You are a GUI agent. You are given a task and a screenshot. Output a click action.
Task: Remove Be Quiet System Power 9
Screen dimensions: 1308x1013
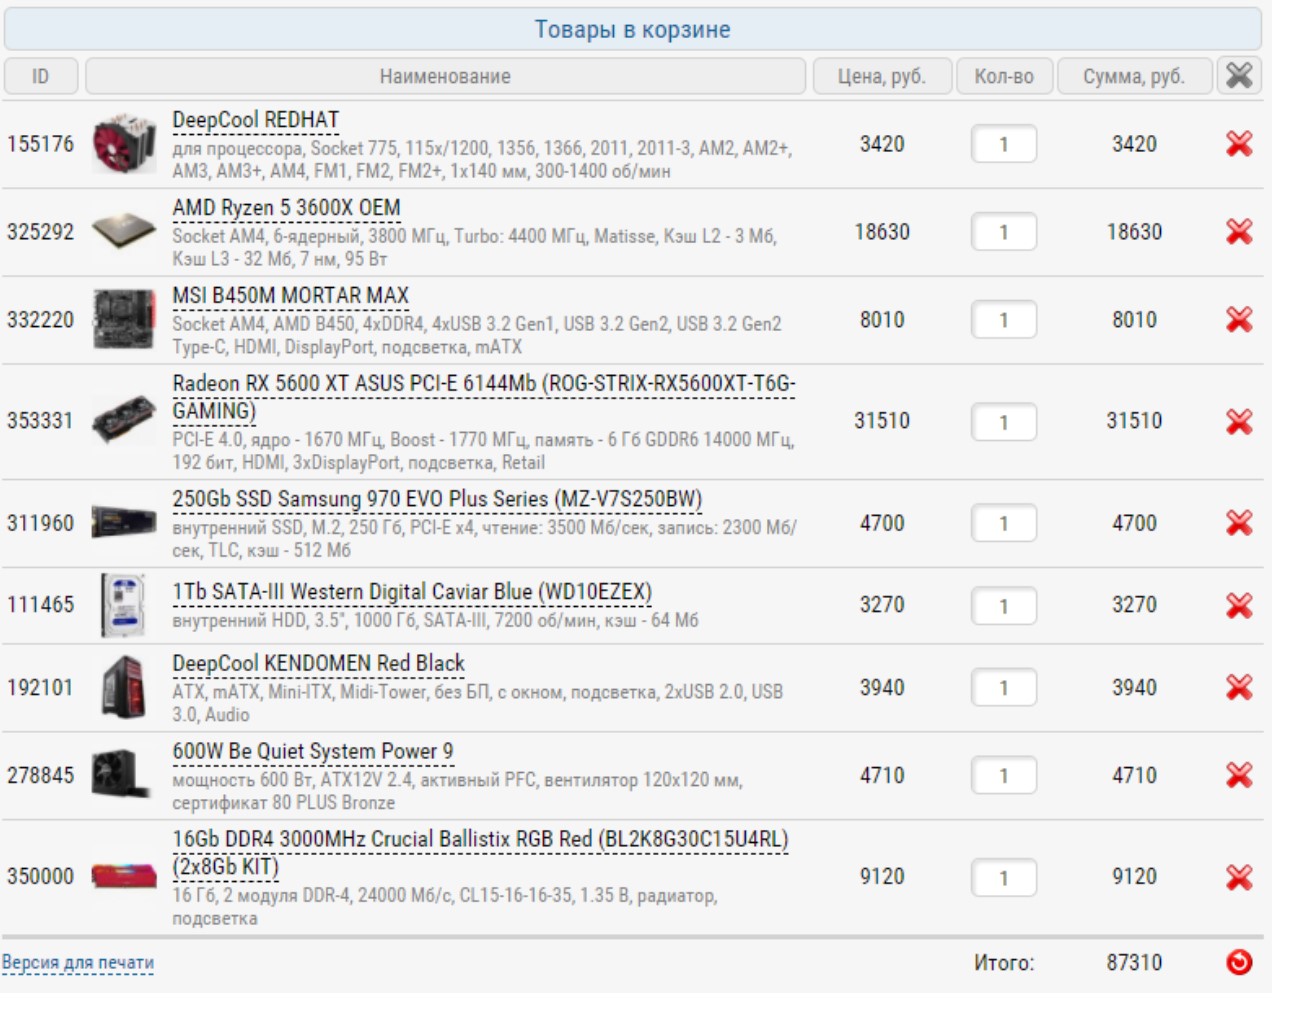click(x=1238, y=775)
